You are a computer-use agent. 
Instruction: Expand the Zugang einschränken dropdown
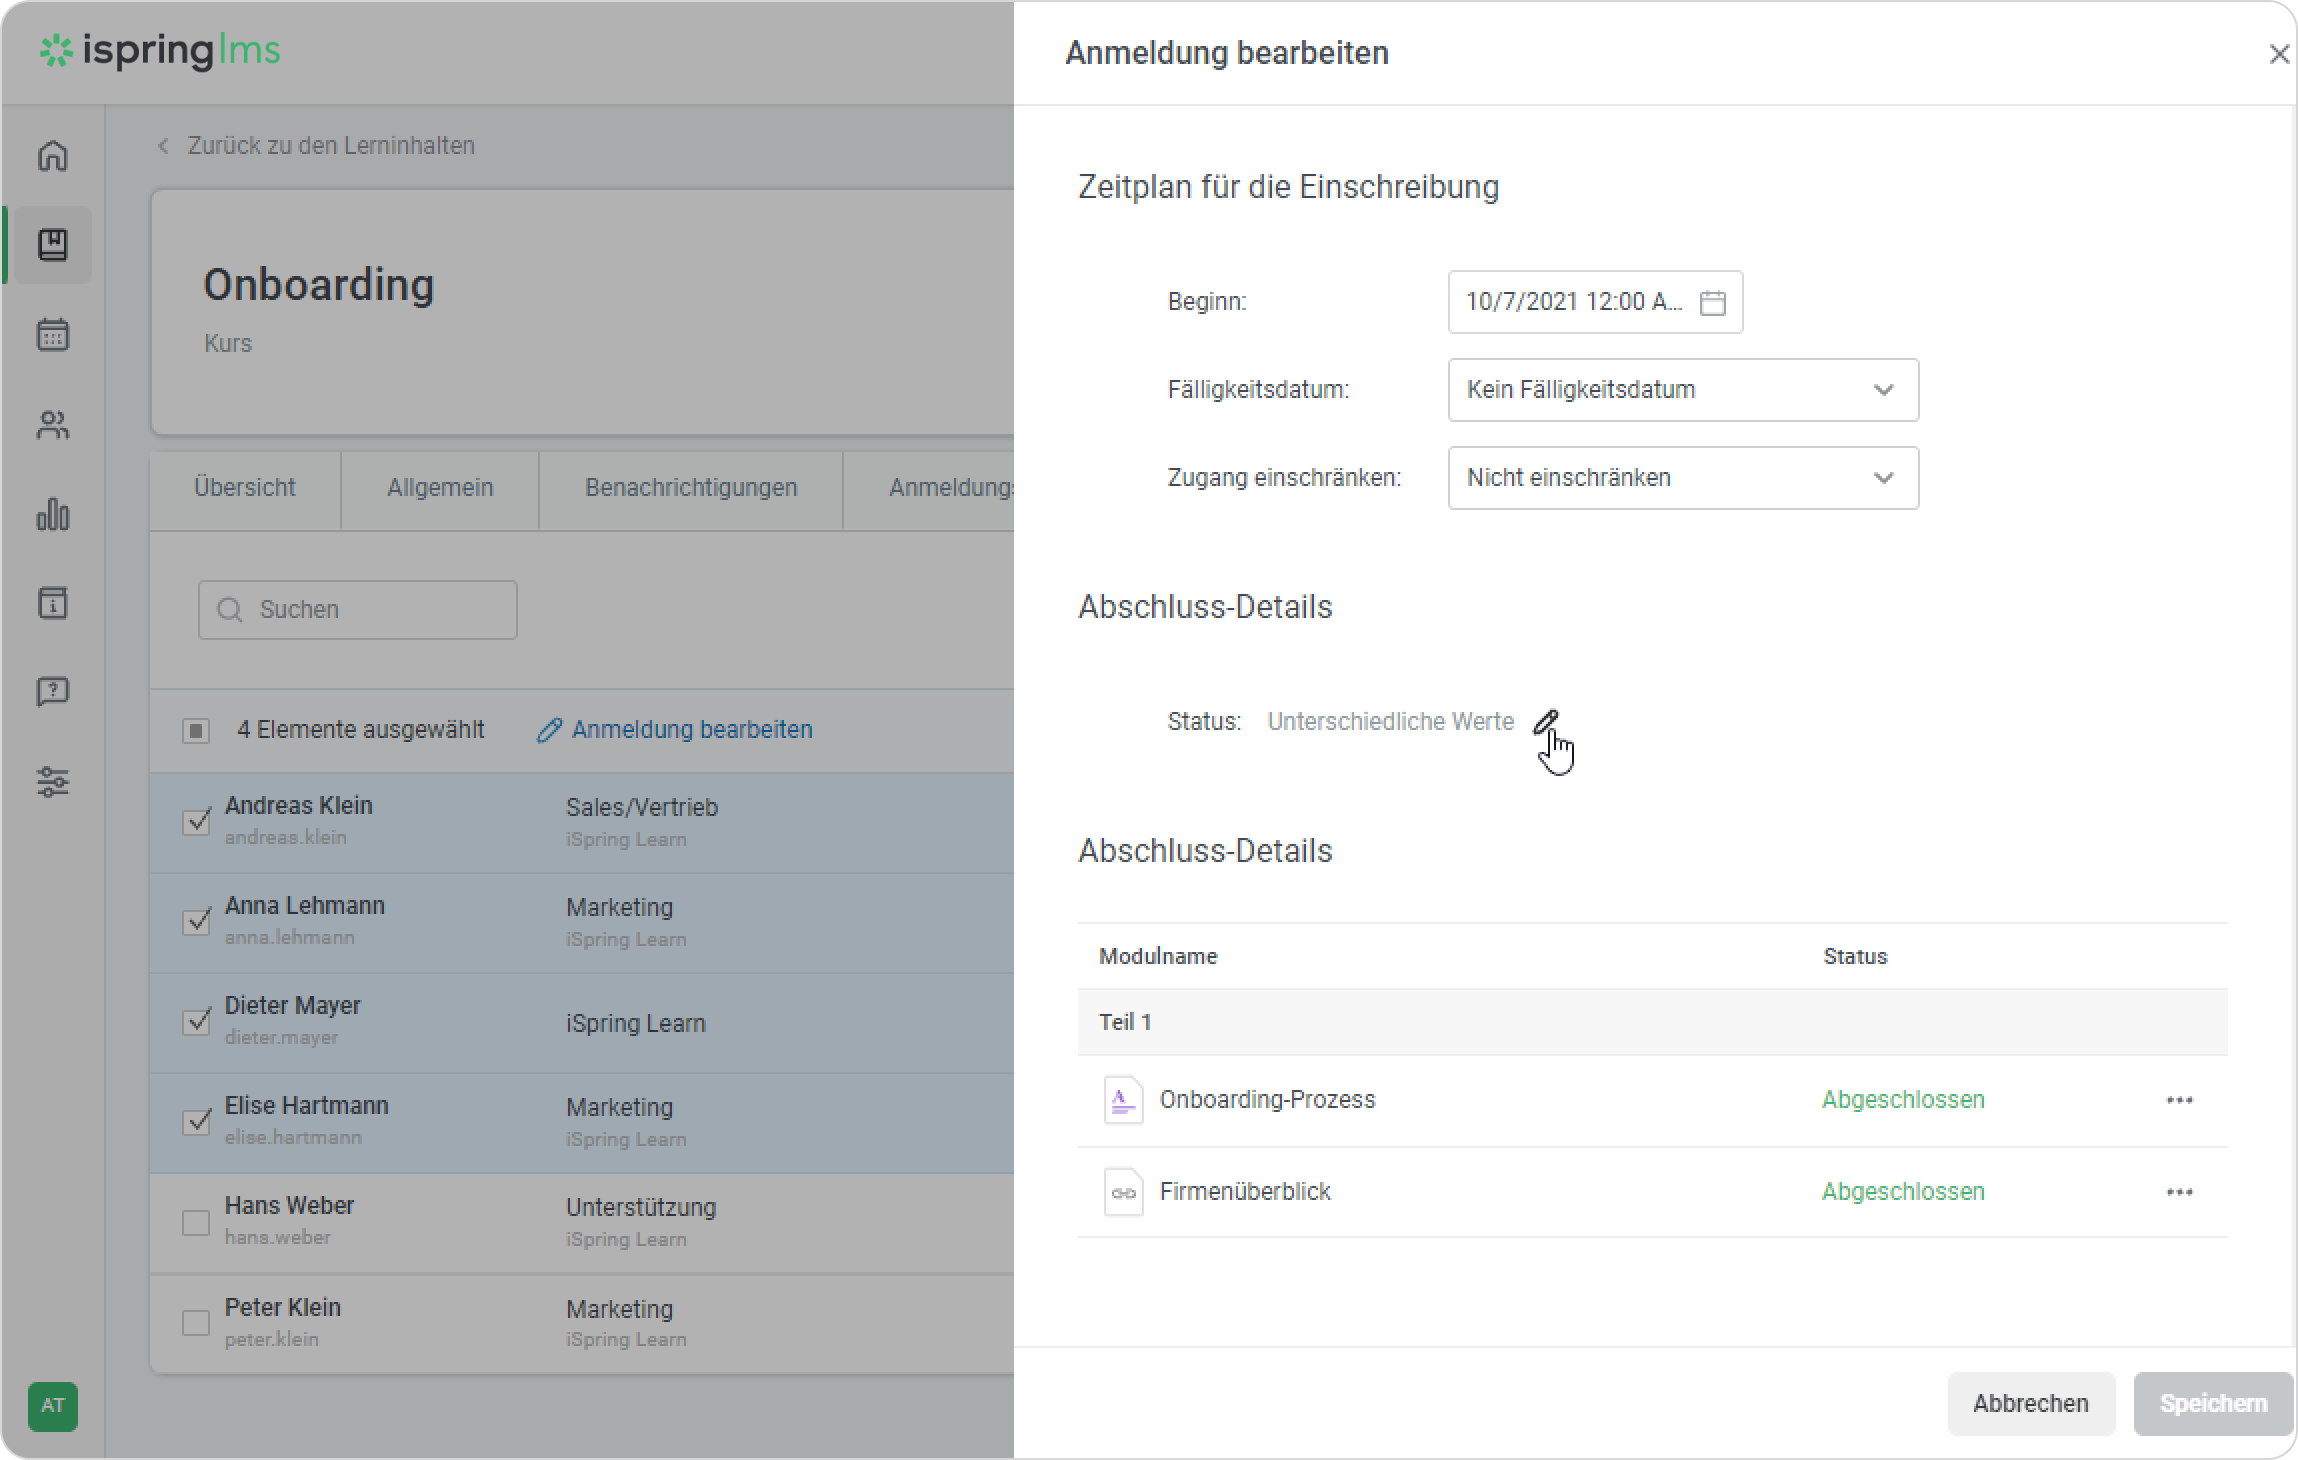tap(1683, 478)
